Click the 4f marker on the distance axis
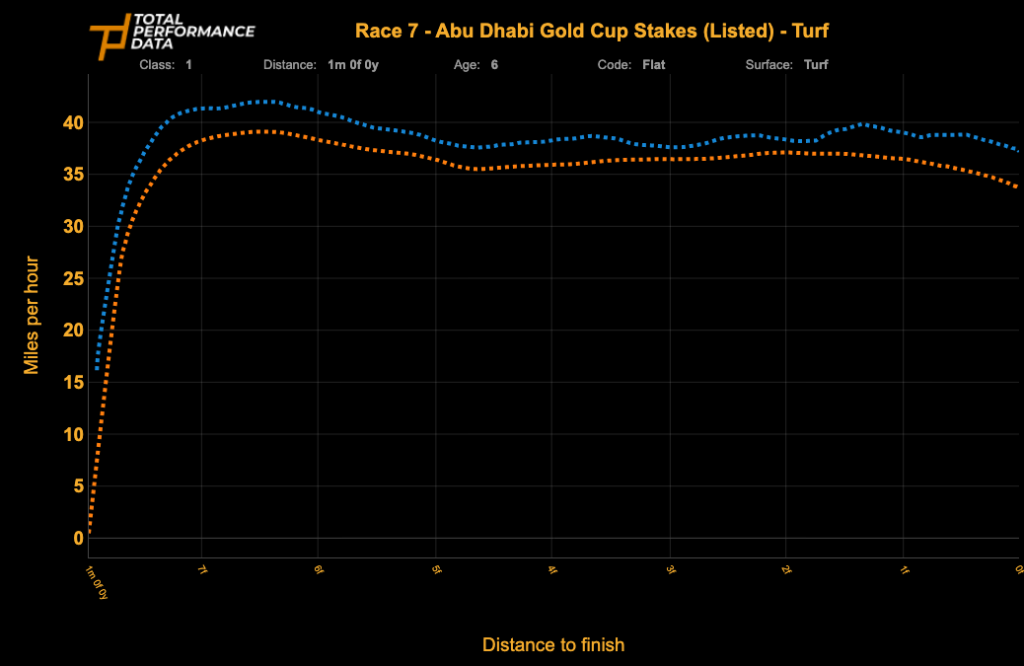 pyautogui.click(x=551, y=569)
